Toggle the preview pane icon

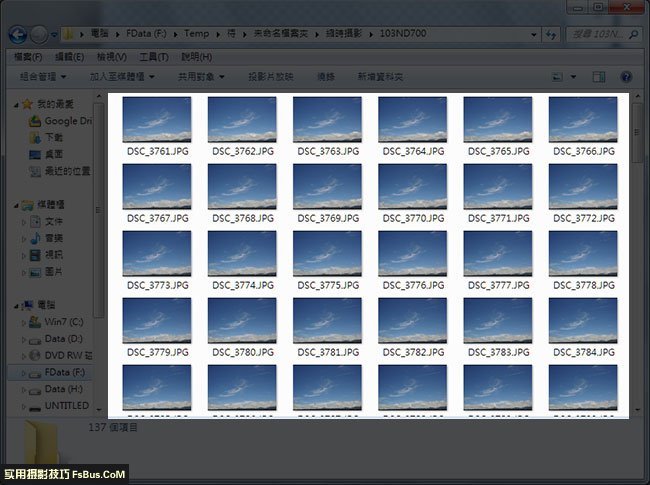599,76
